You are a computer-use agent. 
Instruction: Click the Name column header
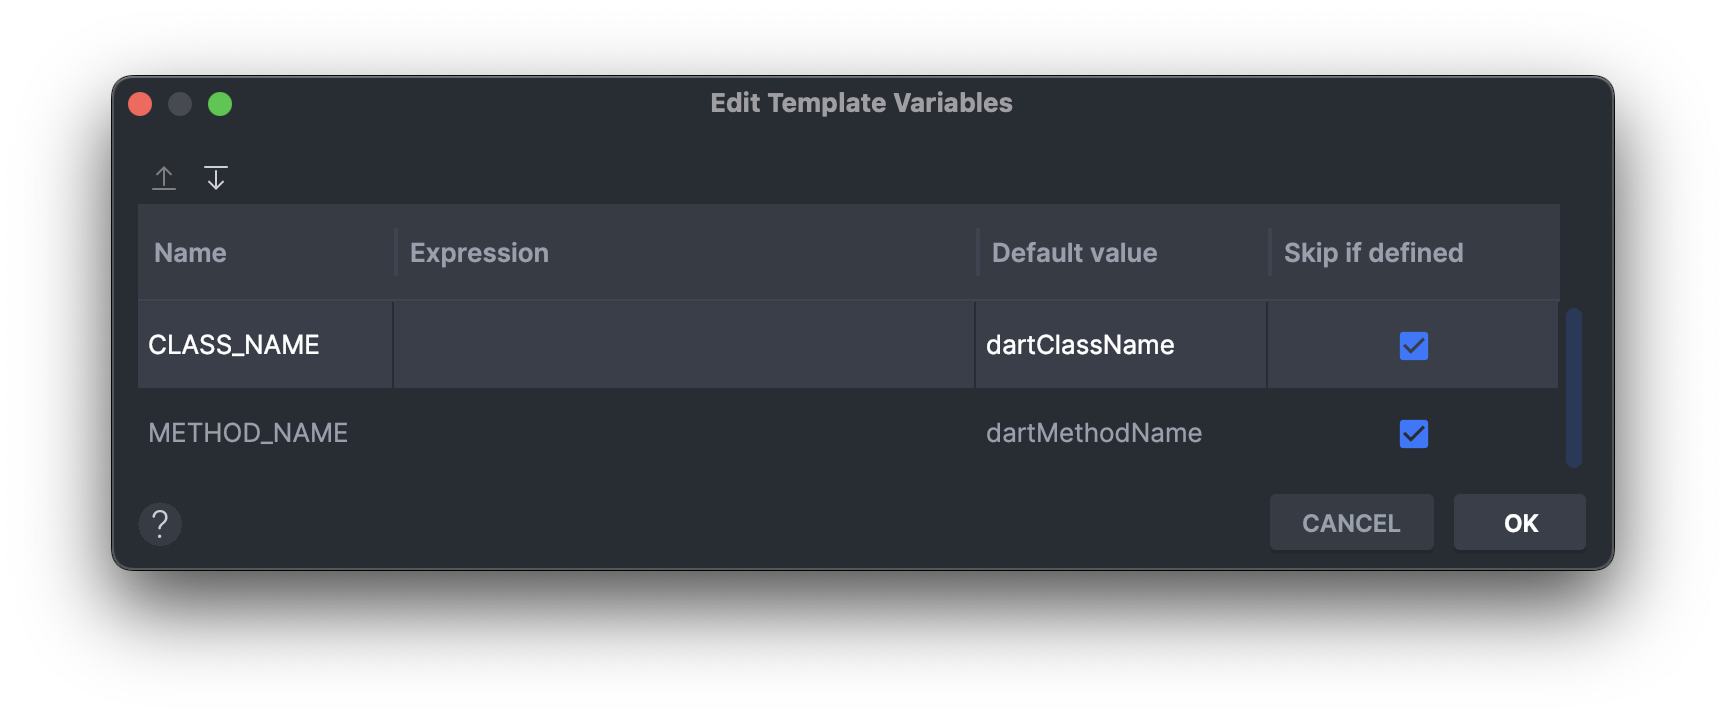pyautogui.click(x=266, y=252)
